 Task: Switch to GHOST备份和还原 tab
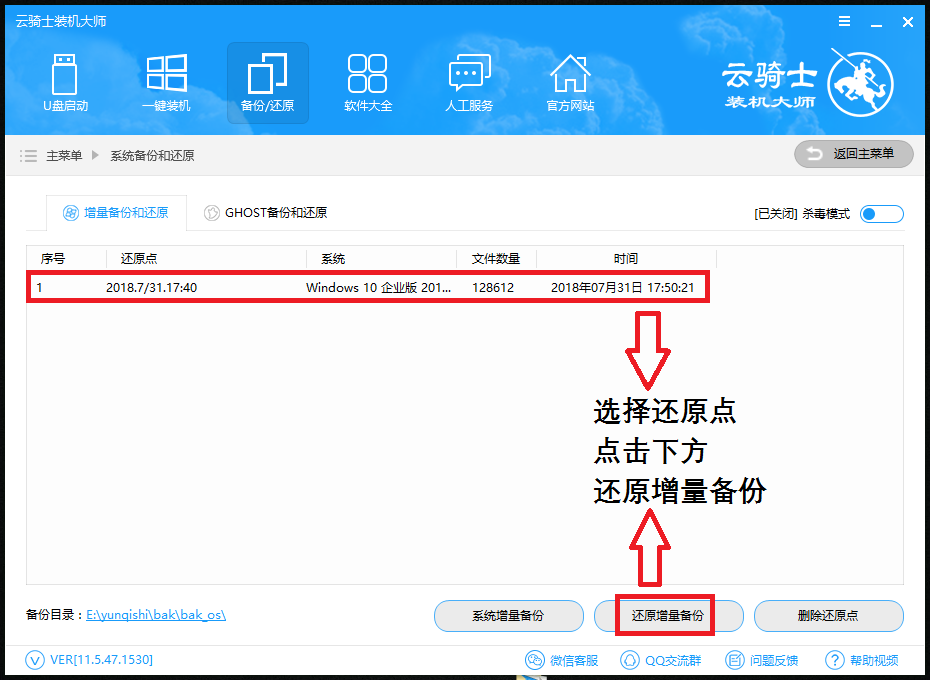click(x=265, y=212)
